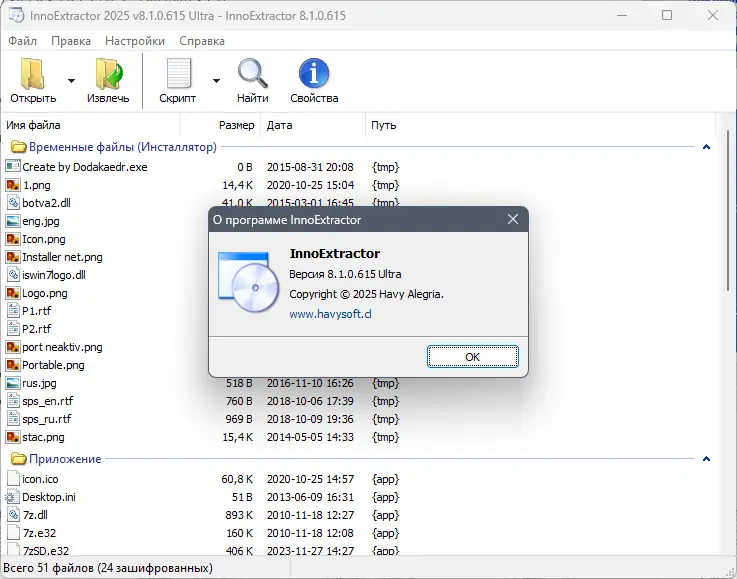Select the P2.rtf file icon

13,329
